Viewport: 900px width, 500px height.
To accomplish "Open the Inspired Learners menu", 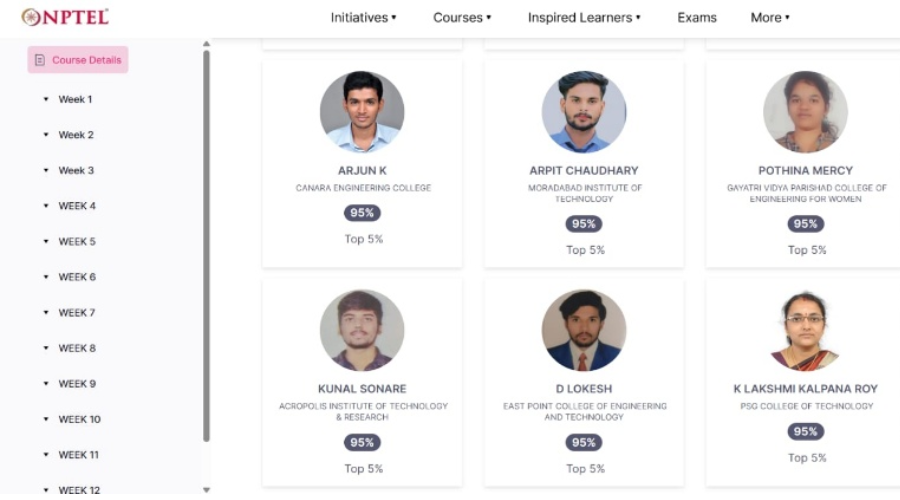I will click(584, 18).
